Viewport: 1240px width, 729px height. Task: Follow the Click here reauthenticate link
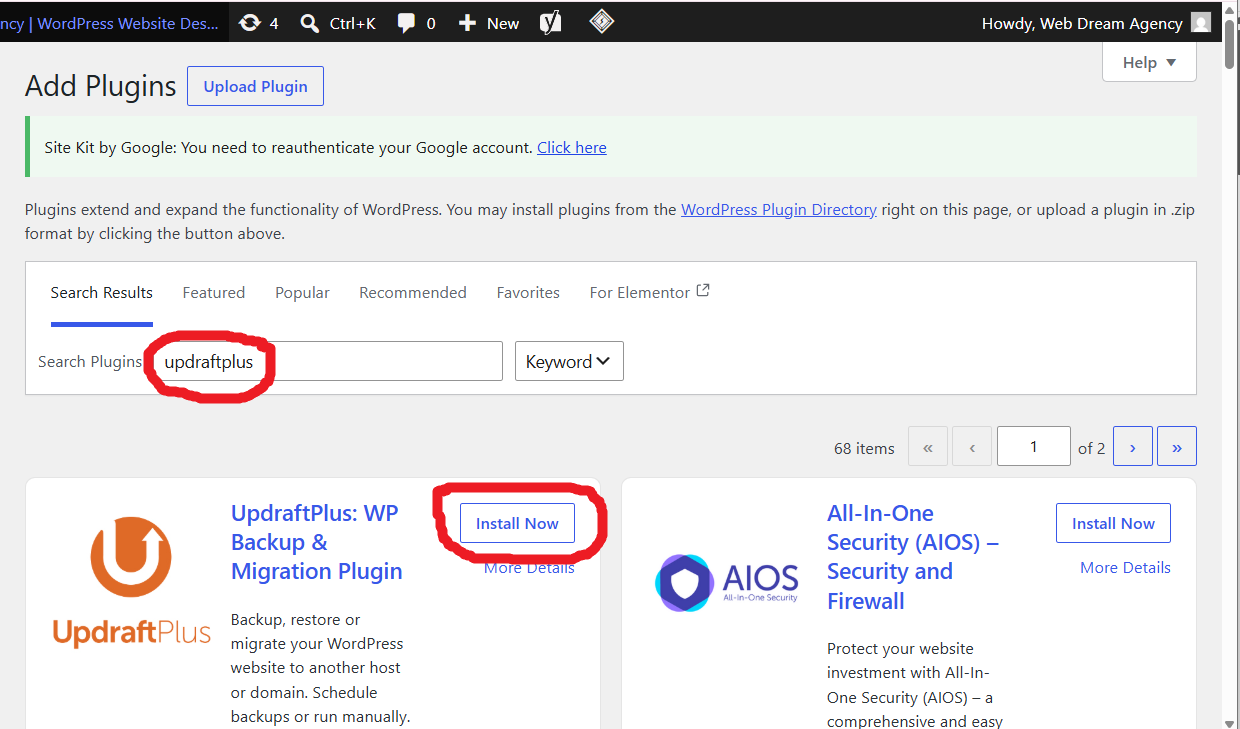572,147
